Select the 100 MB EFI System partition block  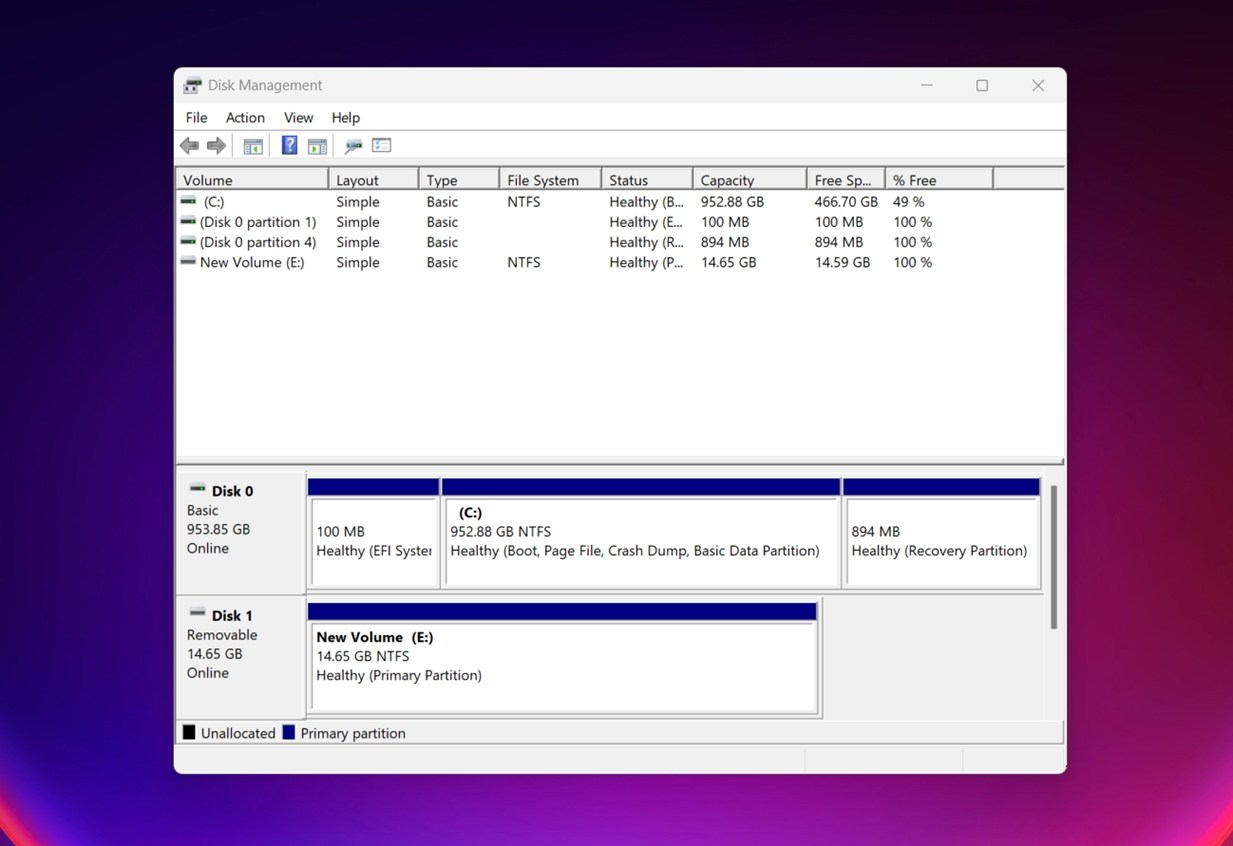coord(373,541)
